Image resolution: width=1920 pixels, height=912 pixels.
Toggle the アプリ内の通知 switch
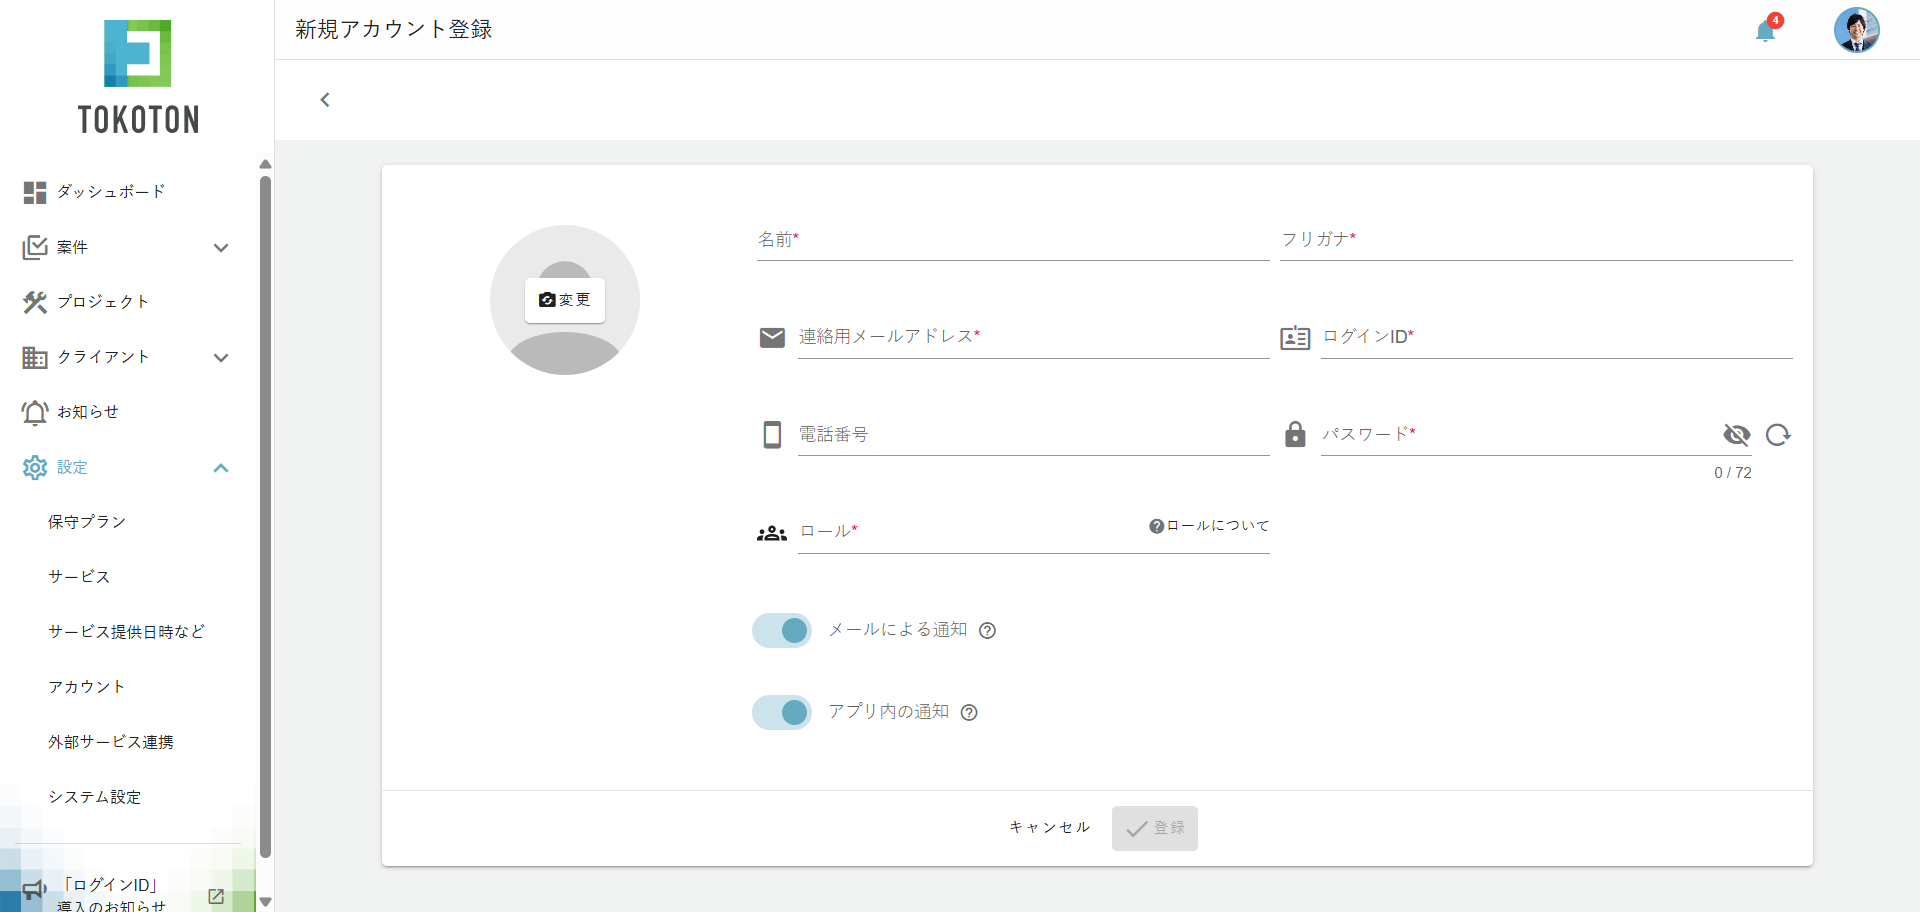782,712
